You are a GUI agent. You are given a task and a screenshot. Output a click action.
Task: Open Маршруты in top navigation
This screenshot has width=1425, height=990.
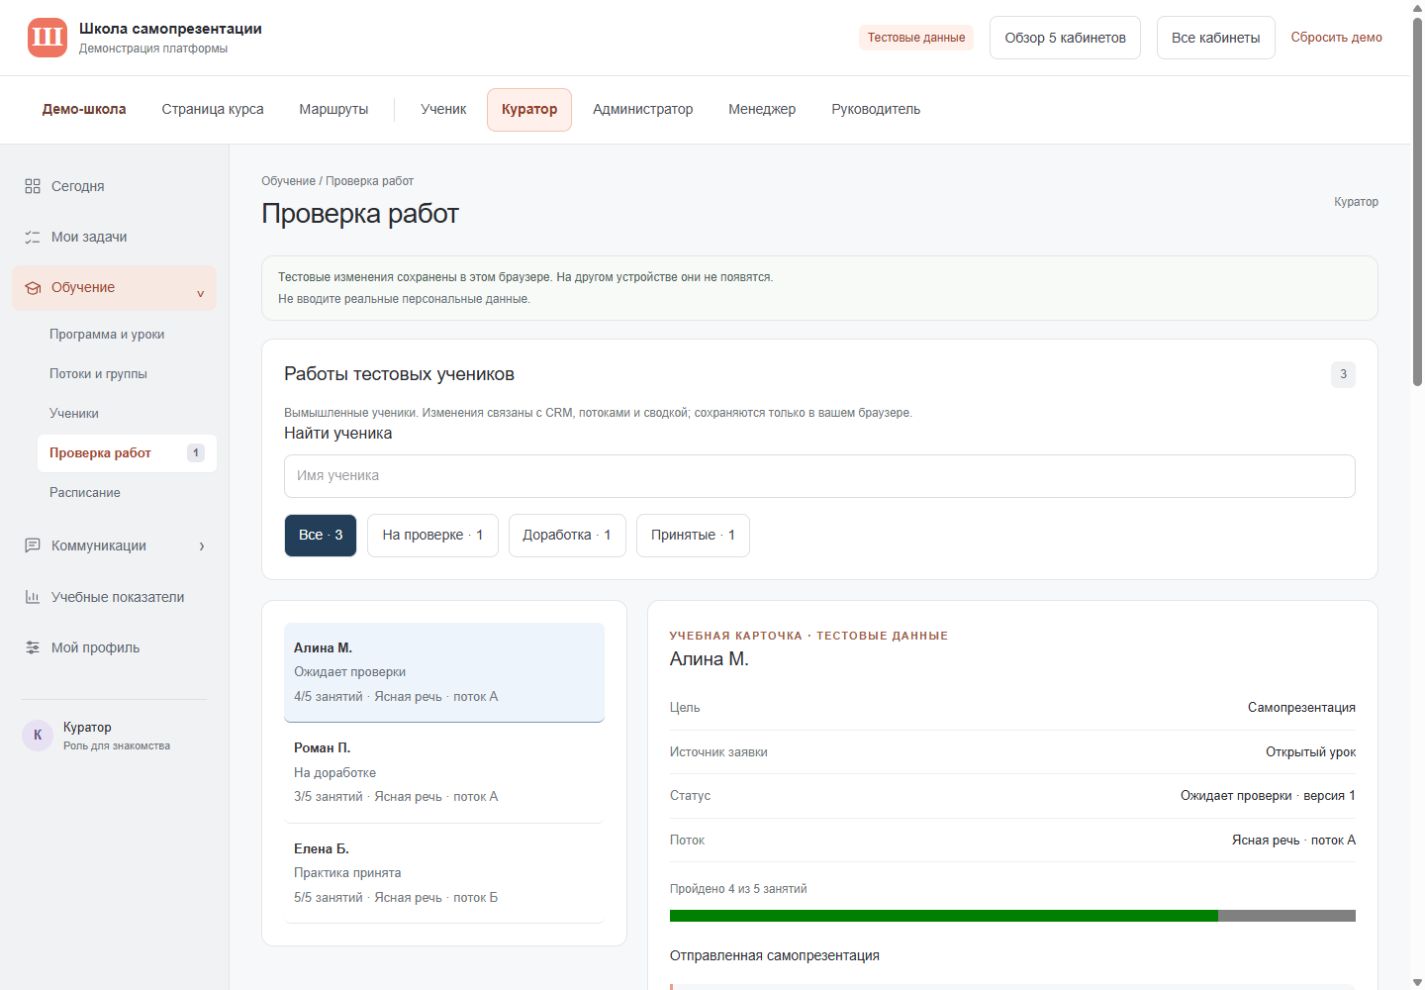pos(334,109)
